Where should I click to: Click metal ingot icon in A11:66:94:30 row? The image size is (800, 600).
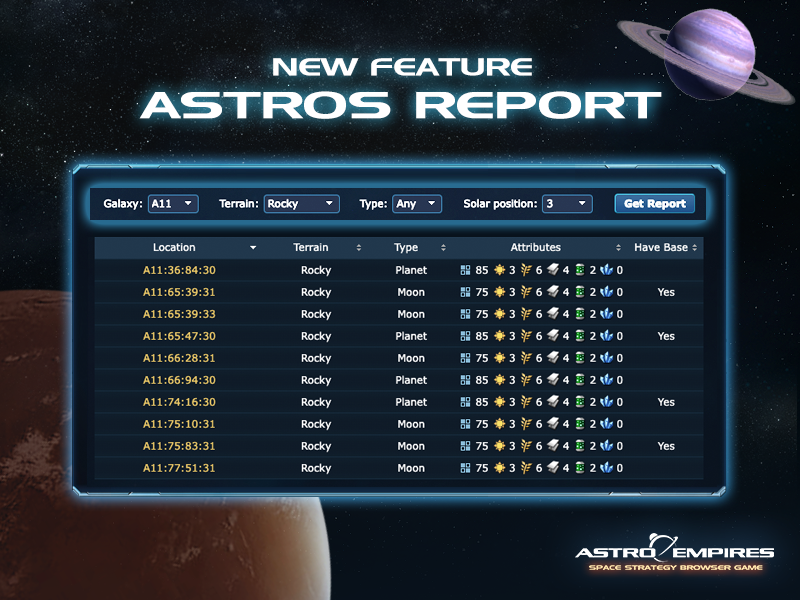click(553, 380)
